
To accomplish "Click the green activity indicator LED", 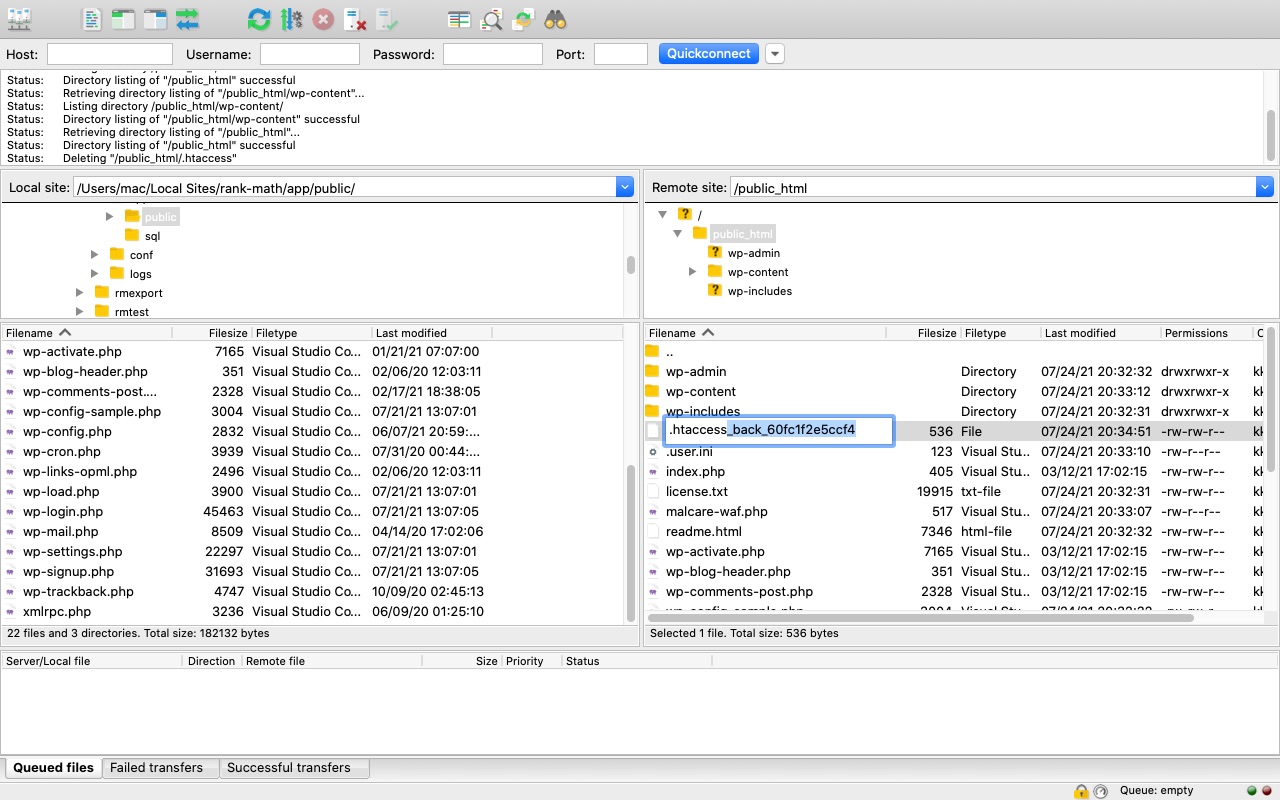I will click(x=1252, y=791).
